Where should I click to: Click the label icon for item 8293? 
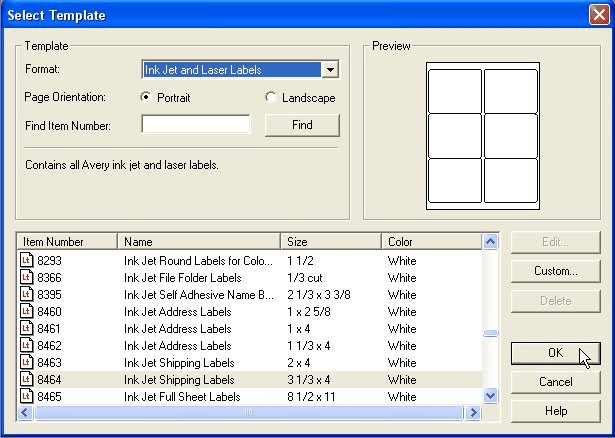click(27, 261)
